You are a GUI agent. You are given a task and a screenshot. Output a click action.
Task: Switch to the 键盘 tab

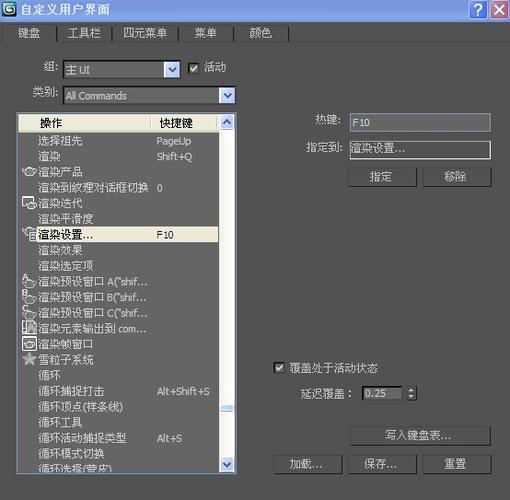(x=29, y=33)
